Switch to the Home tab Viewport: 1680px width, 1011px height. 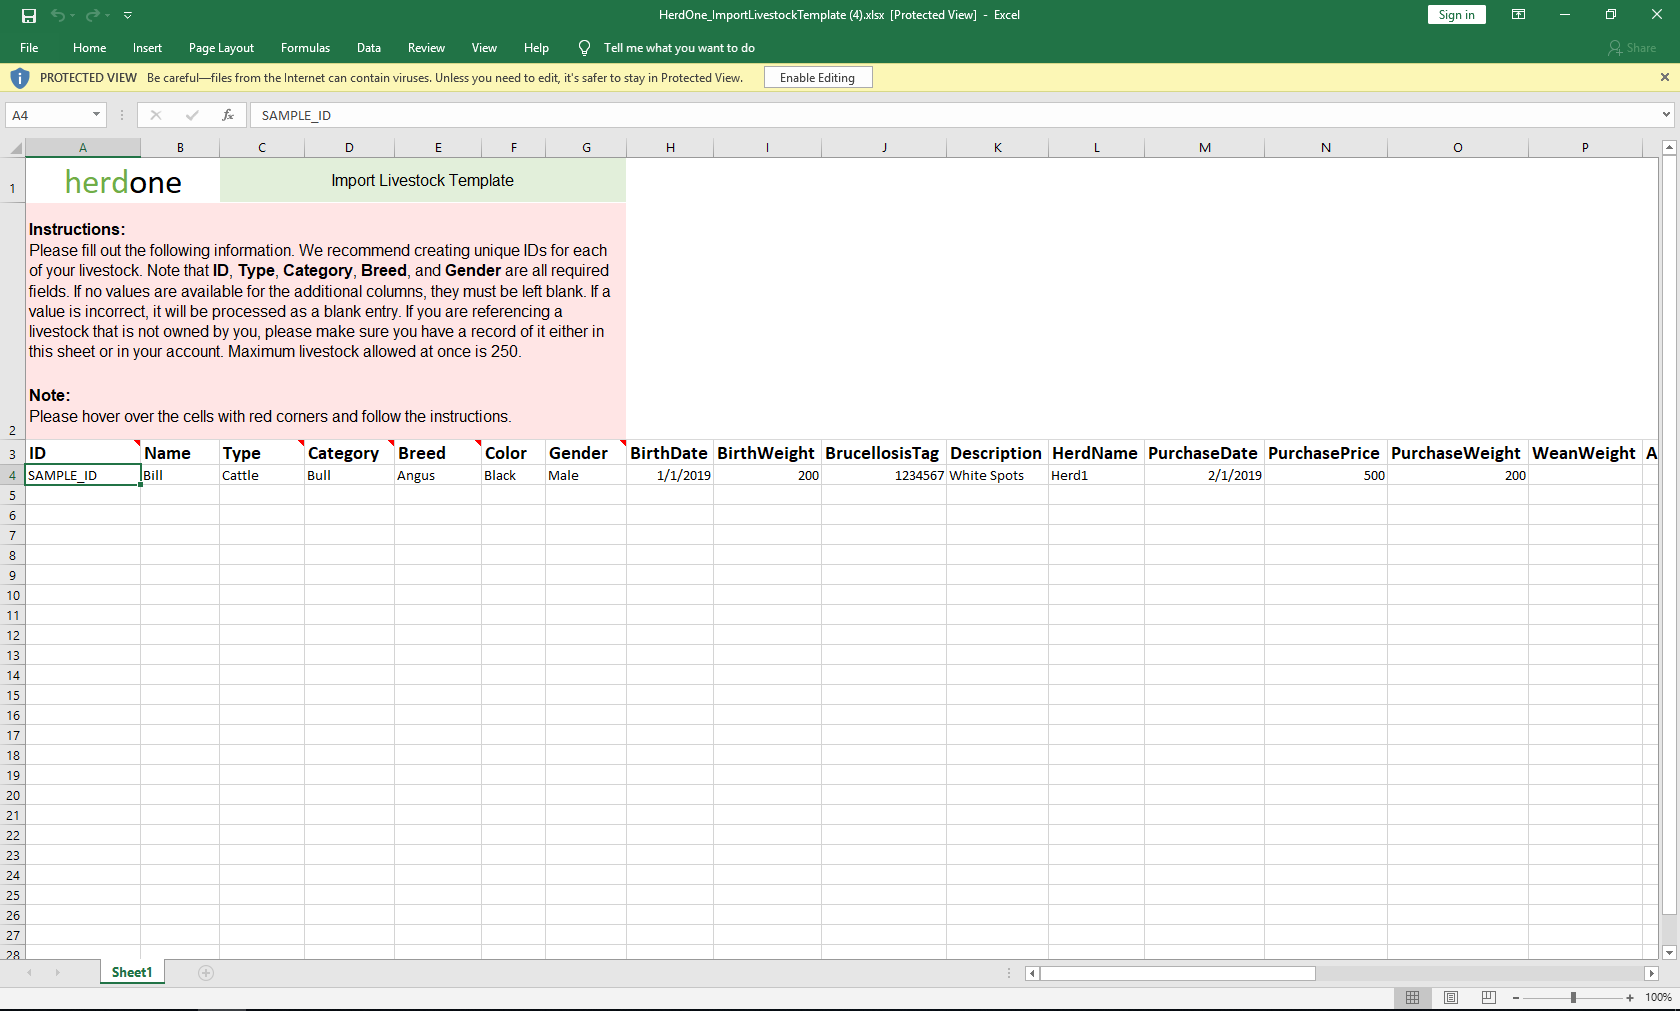pos(89,48)
